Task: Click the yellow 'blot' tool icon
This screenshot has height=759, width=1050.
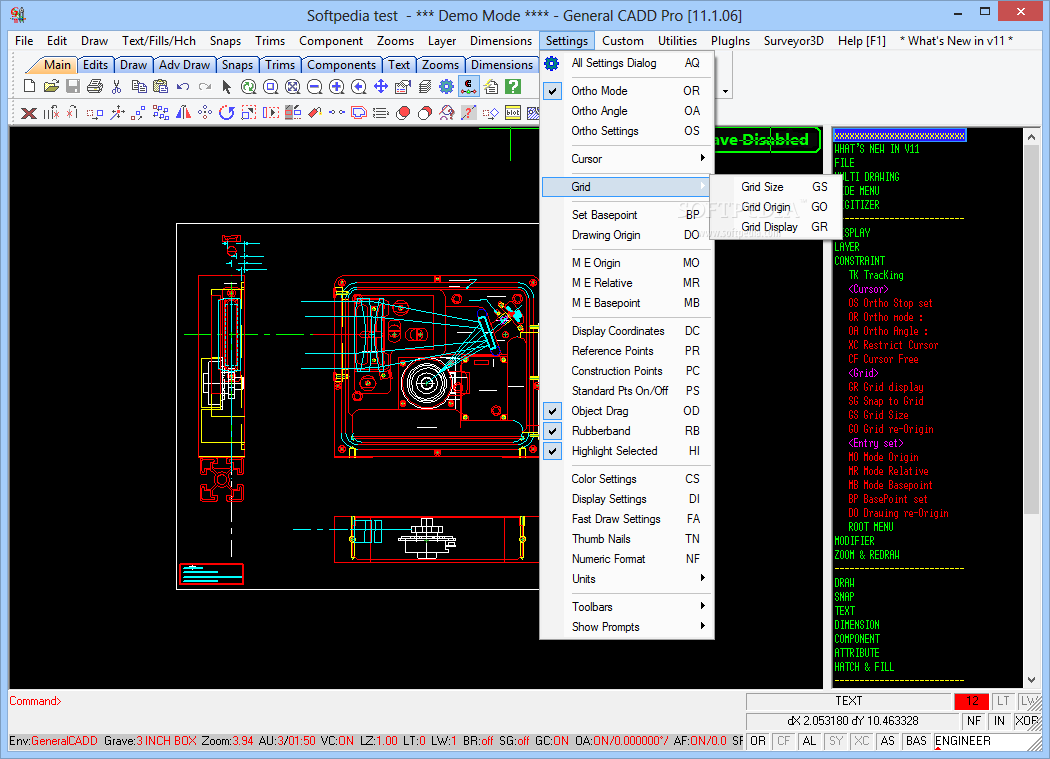Action: pos(513,113)
